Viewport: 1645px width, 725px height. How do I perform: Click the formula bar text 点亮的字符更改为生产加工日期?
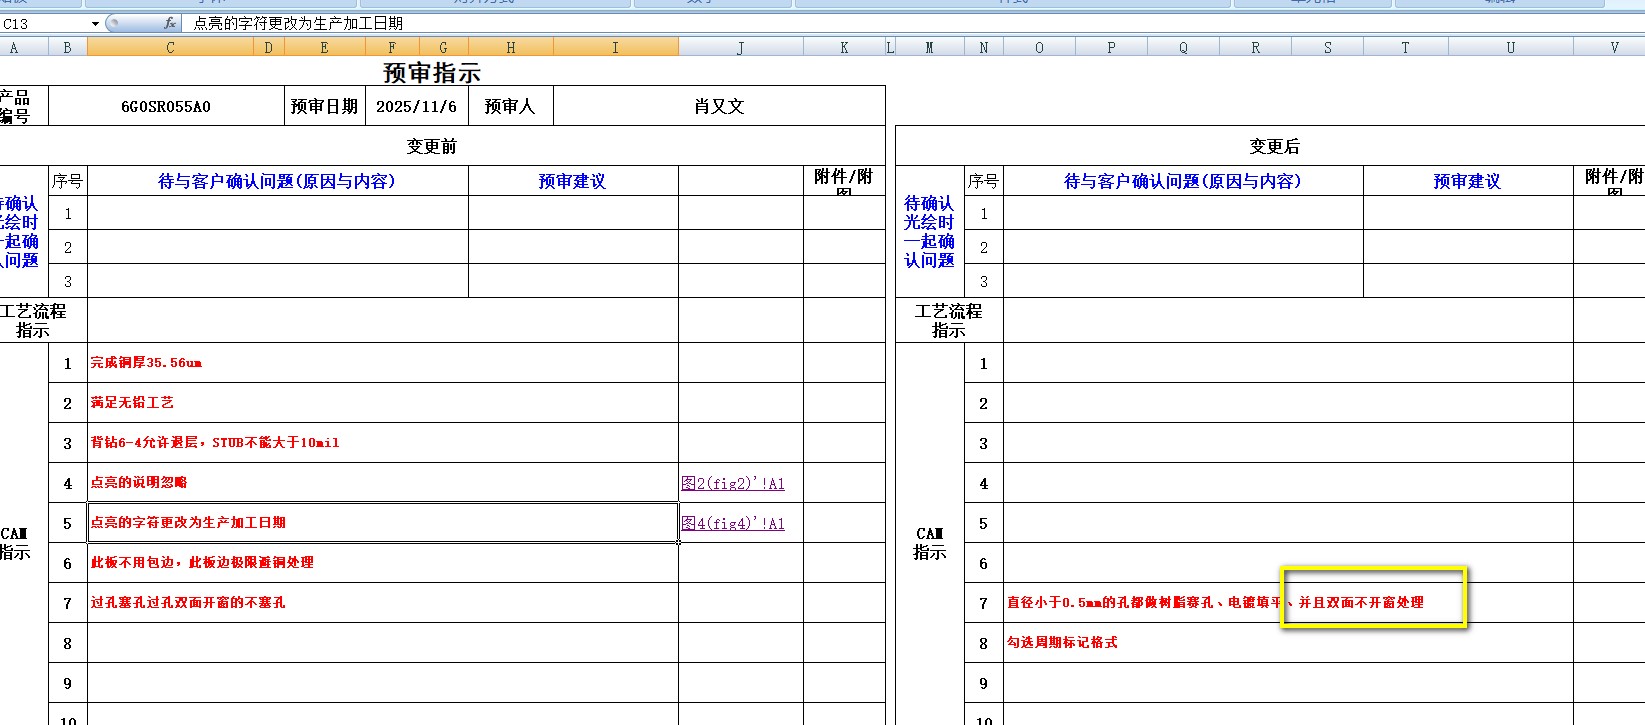click(298, 23)
